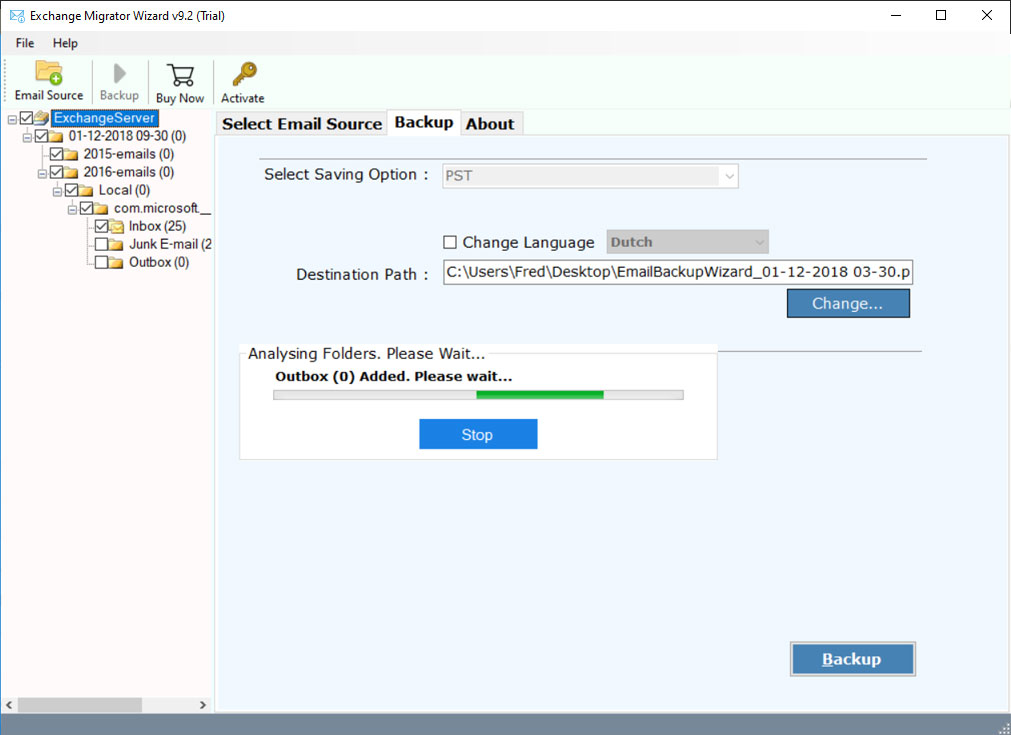Click the window resize grip in status bar
This screenshot has height=735, width=1011.
pos(1003,728)
